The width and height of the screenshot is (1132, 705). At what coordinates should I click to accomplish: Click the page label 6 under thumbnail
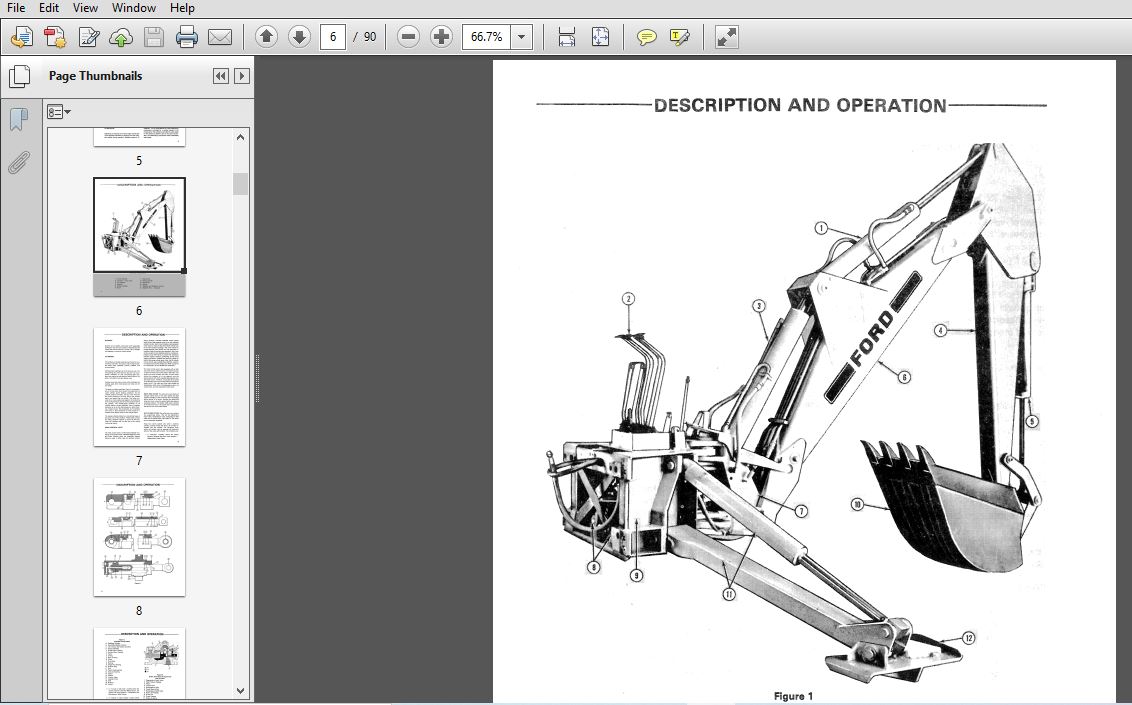(x=139, y=311)
